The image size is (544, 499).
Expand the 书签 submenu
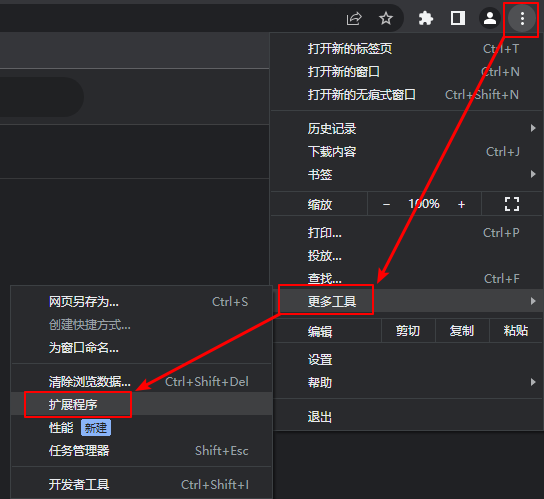[407, 174]
